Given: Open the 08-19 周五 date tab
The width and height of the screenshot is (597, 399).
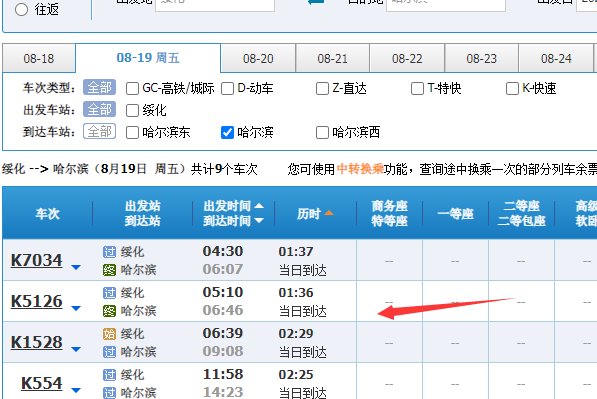Looking at the screenshot, I should coord(148,58).
